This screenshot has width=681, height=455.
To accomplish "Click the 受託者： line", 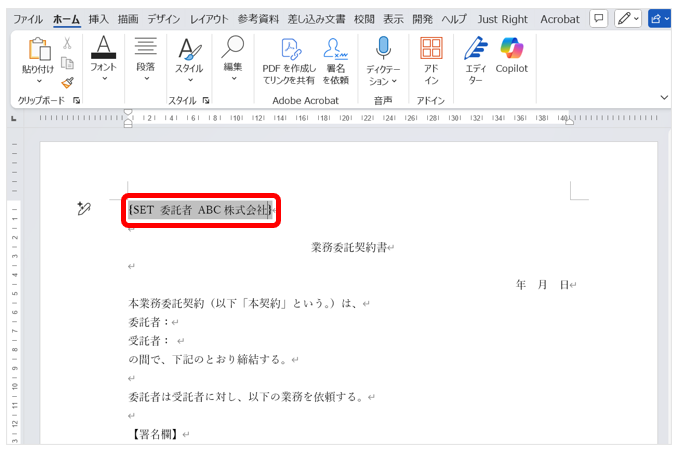I will [x=149, y=341].
